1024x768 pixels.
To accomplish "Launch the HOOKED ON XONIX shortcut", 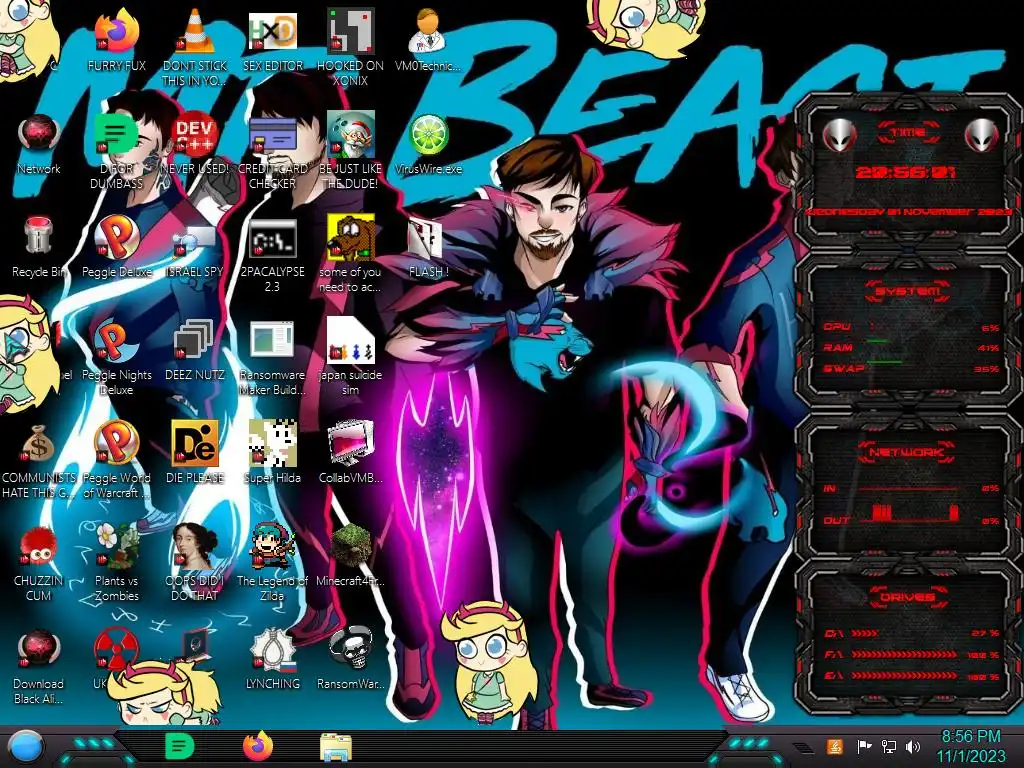I will point(350,33).
